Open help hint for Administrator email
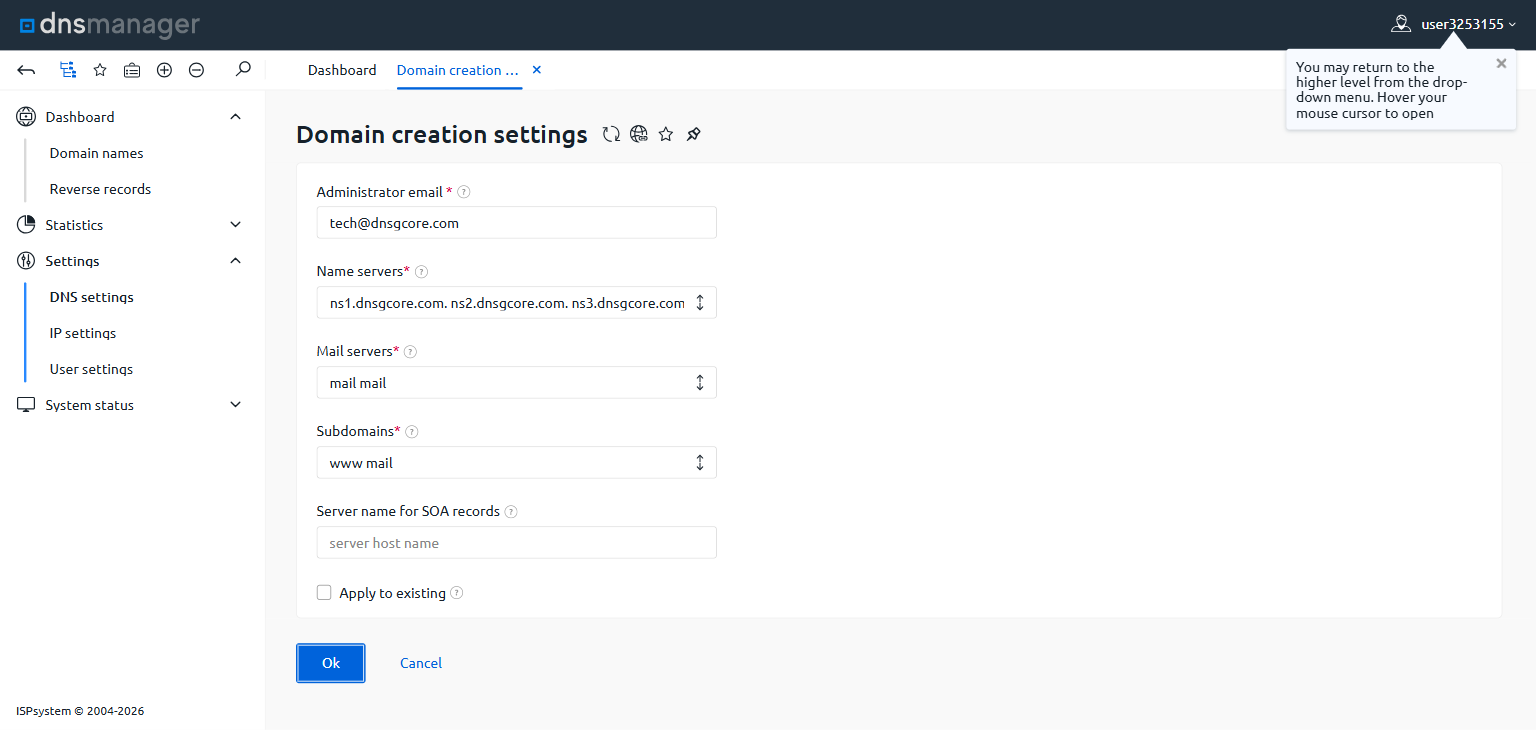The width and height of the screenshot is (1536, 730). coord(464,192)
